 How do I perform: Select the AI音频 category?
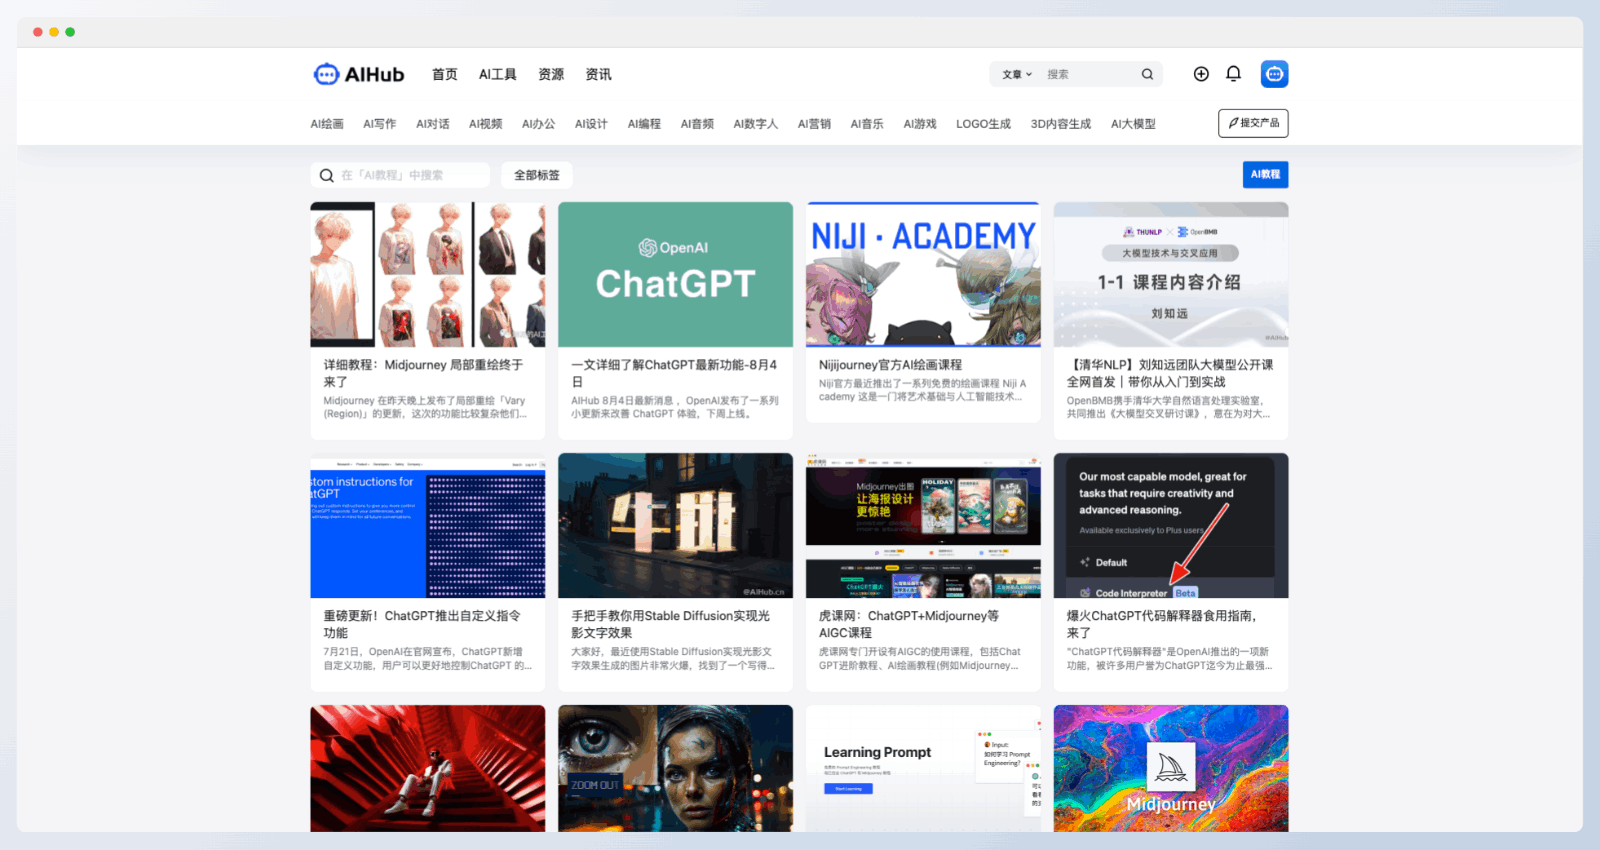697,124
